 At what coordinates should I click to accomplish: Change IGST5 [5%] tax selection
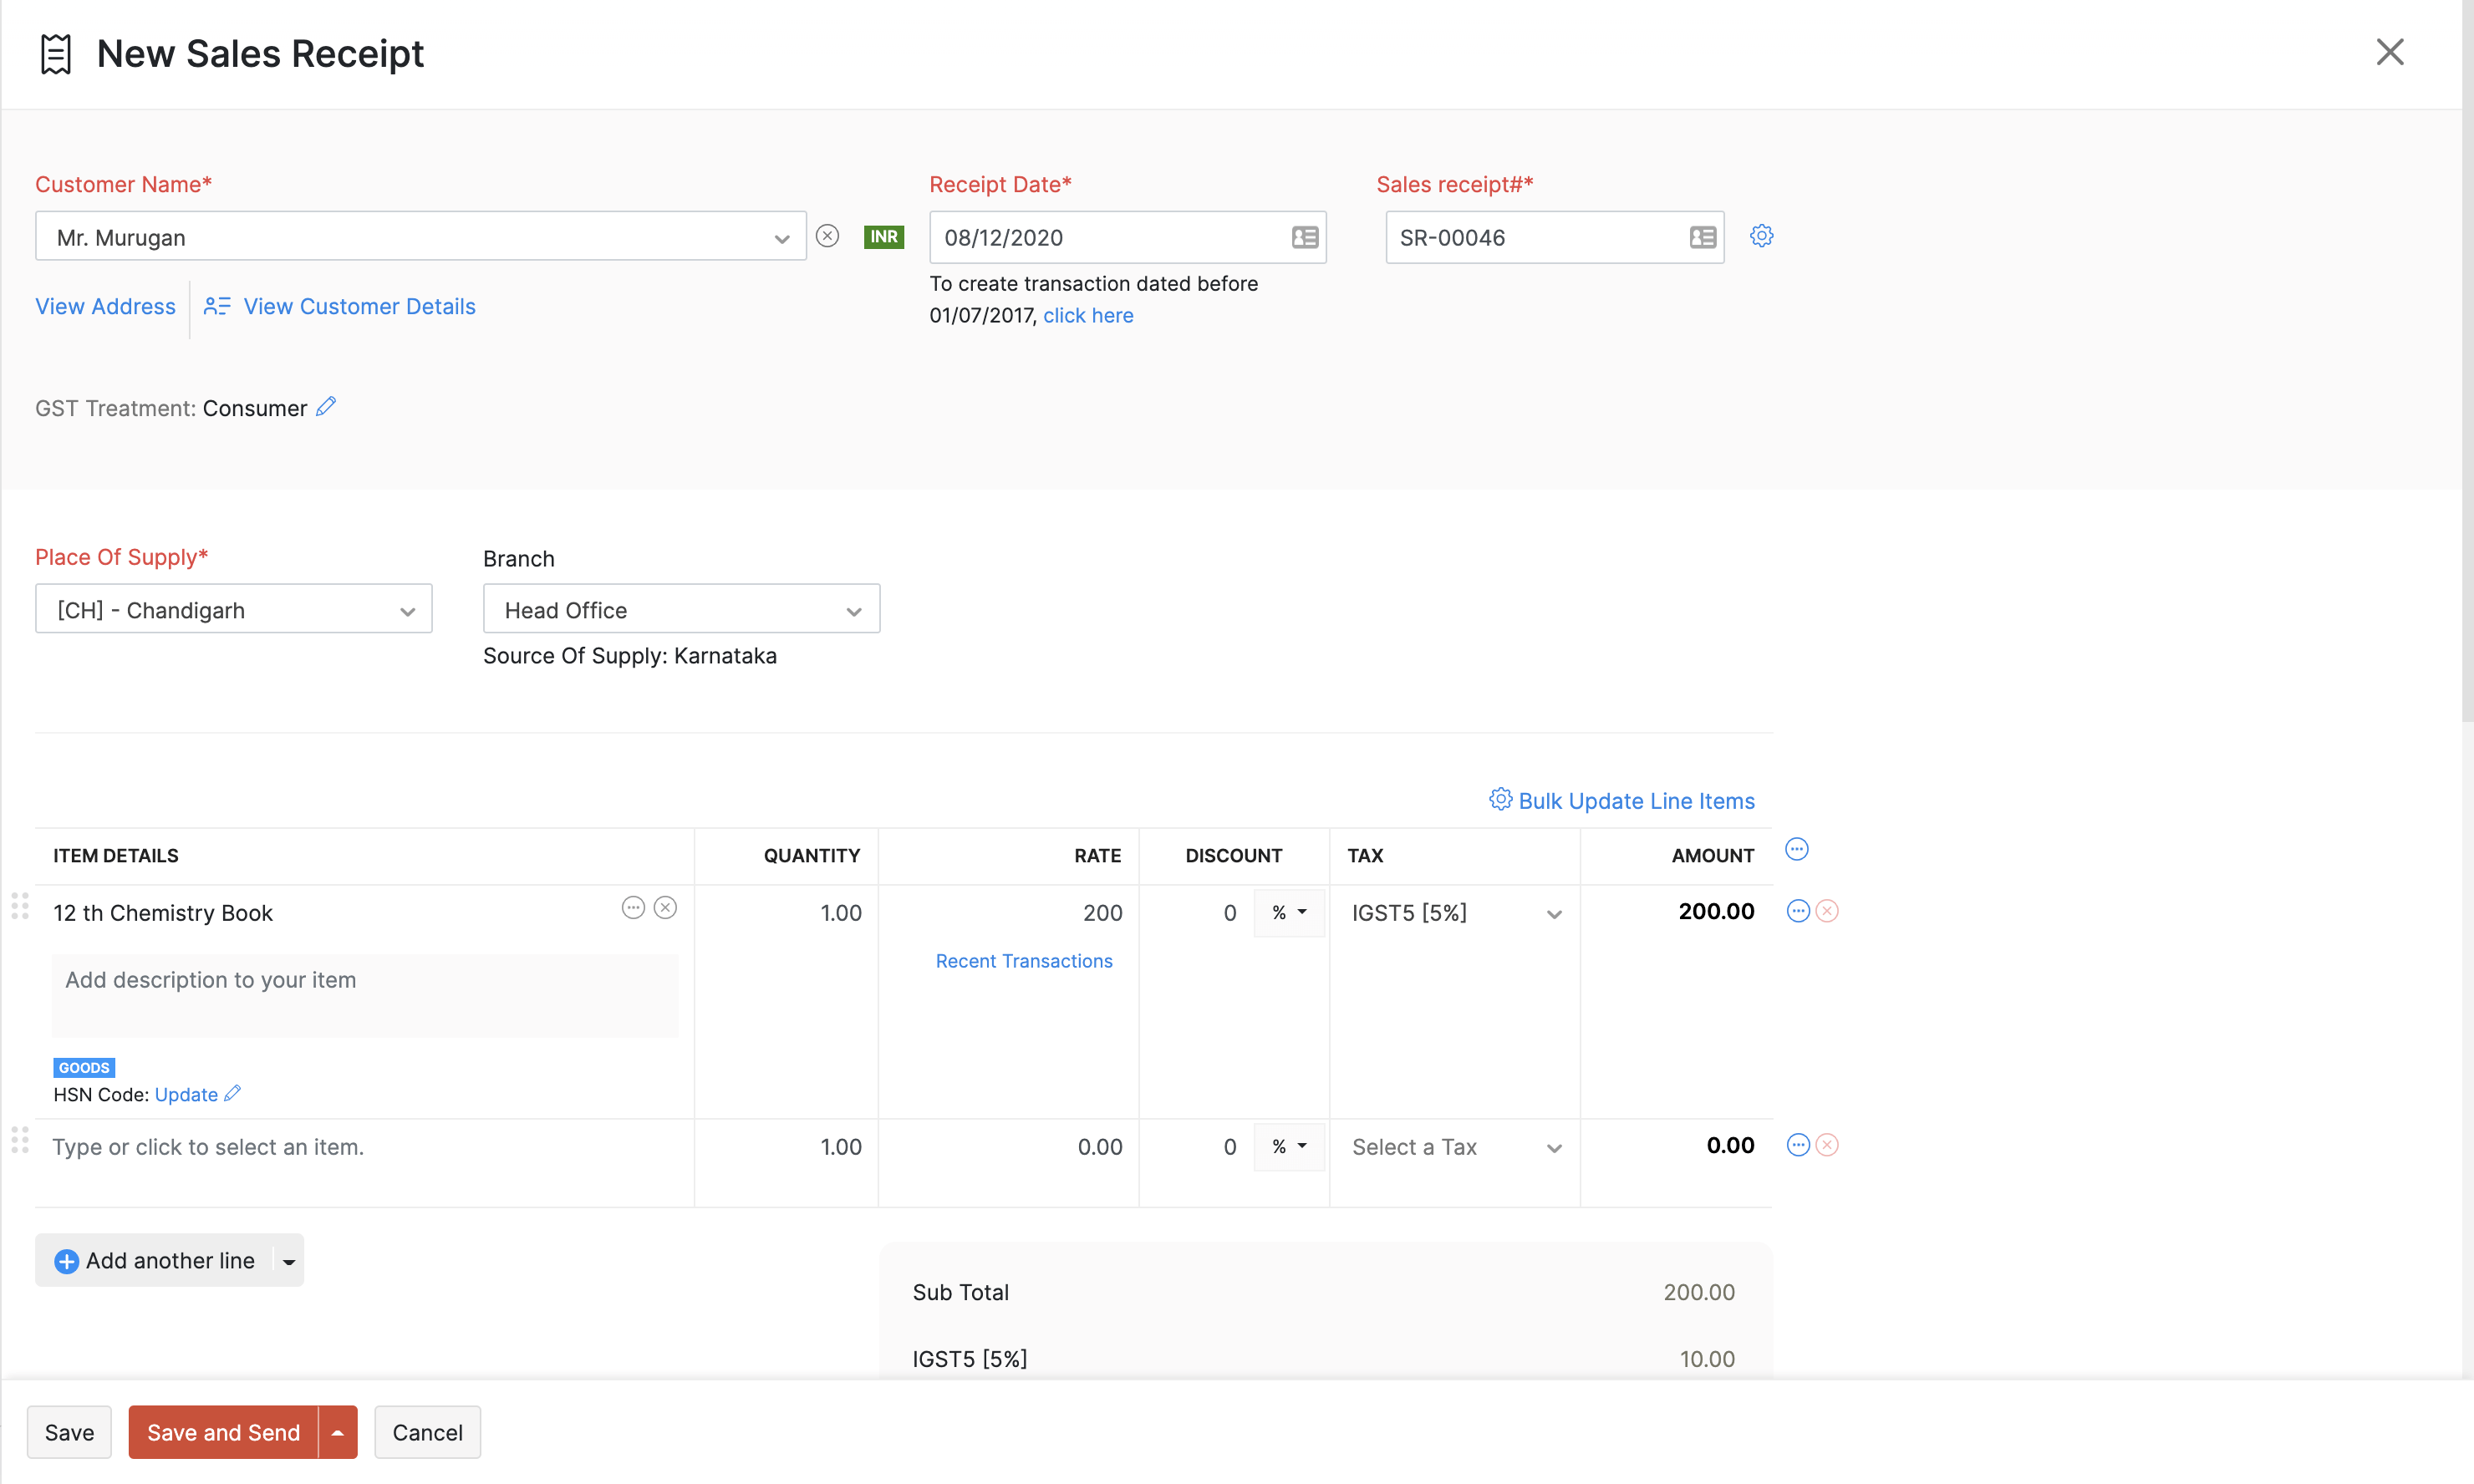tap(1455, 913)
